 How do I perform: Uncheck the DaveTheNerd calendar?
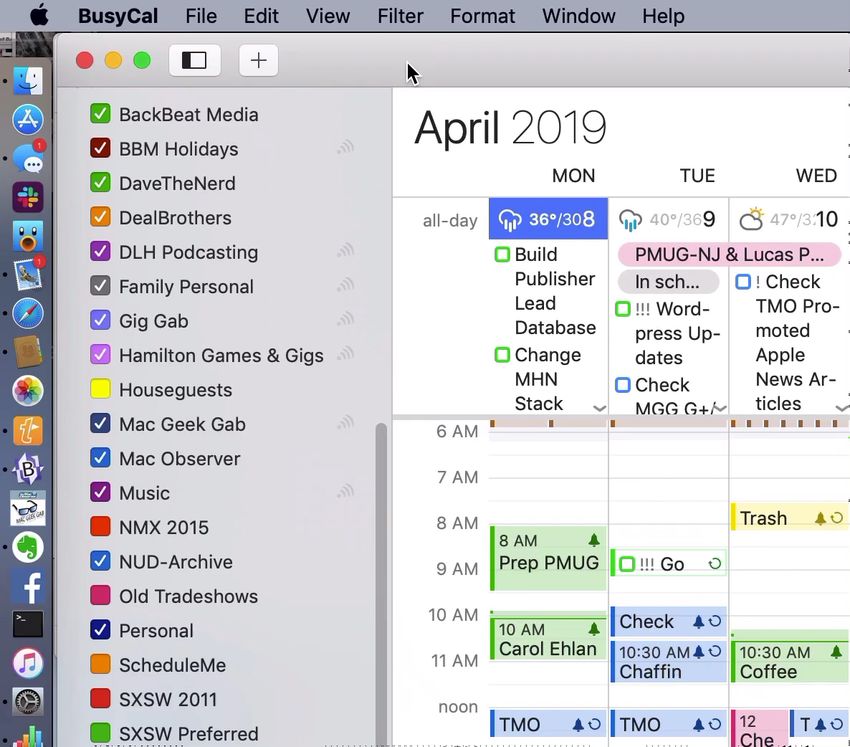point(100,183)
